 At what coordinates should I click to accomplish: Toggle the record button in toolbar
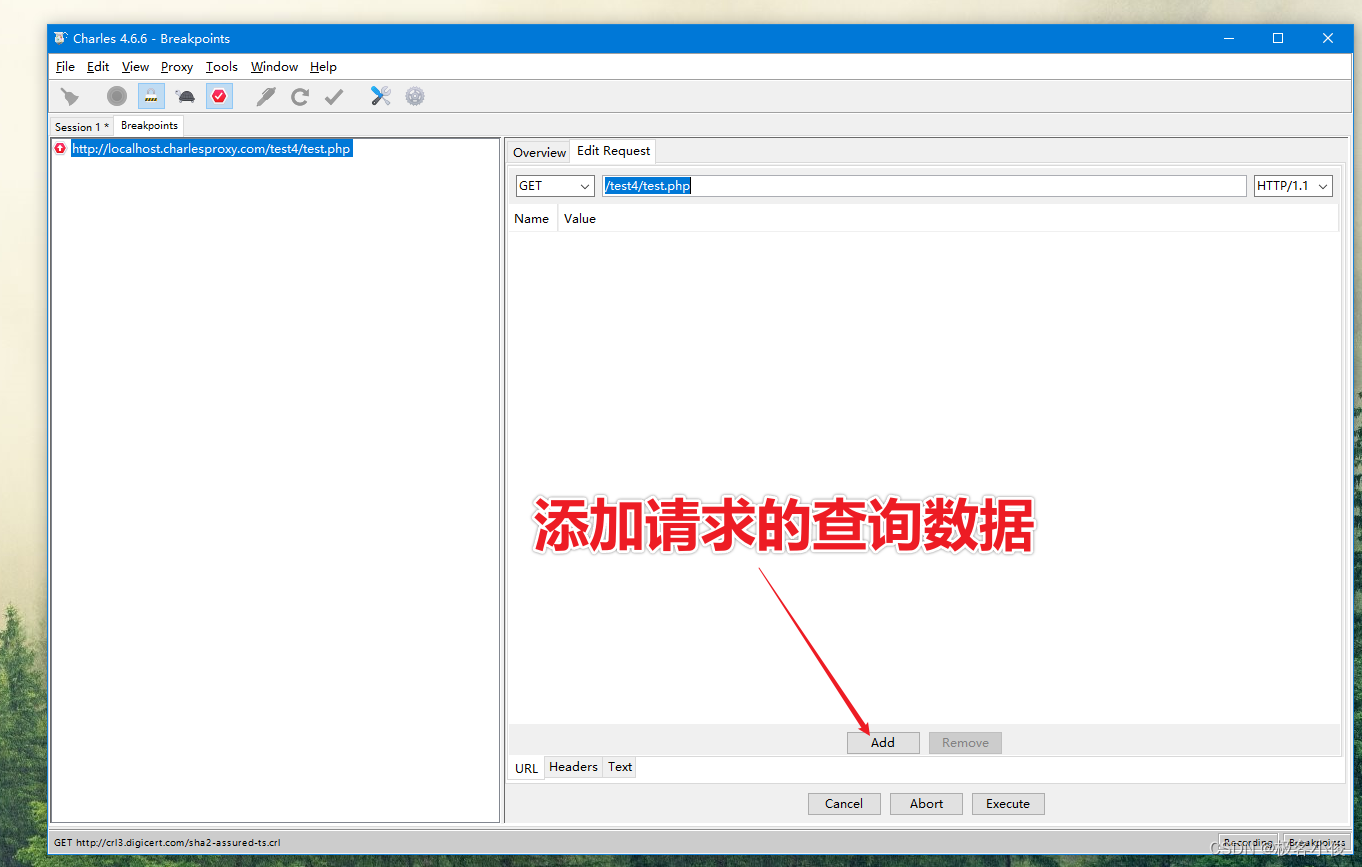(x=117, y=96)
